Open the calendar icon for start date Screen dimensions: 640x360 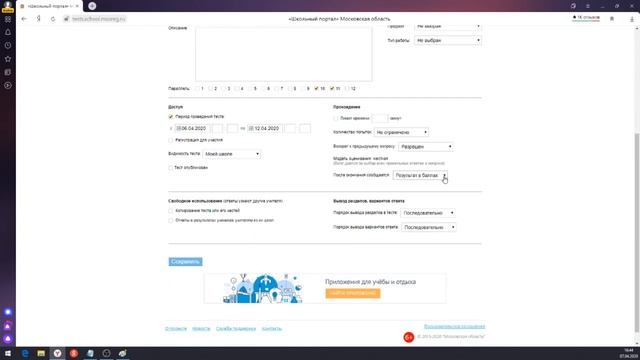(x=178, y=128)
